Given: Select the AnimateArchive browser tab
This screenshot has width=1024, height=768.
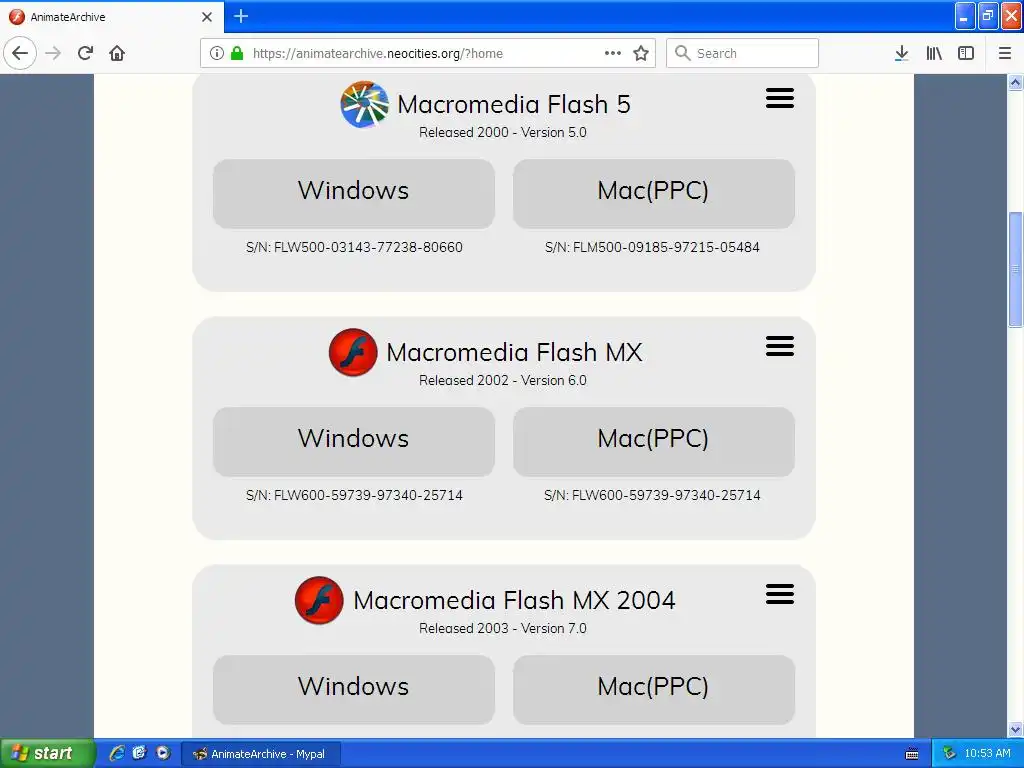Looking at the screenshot, I should coord(112,17).
